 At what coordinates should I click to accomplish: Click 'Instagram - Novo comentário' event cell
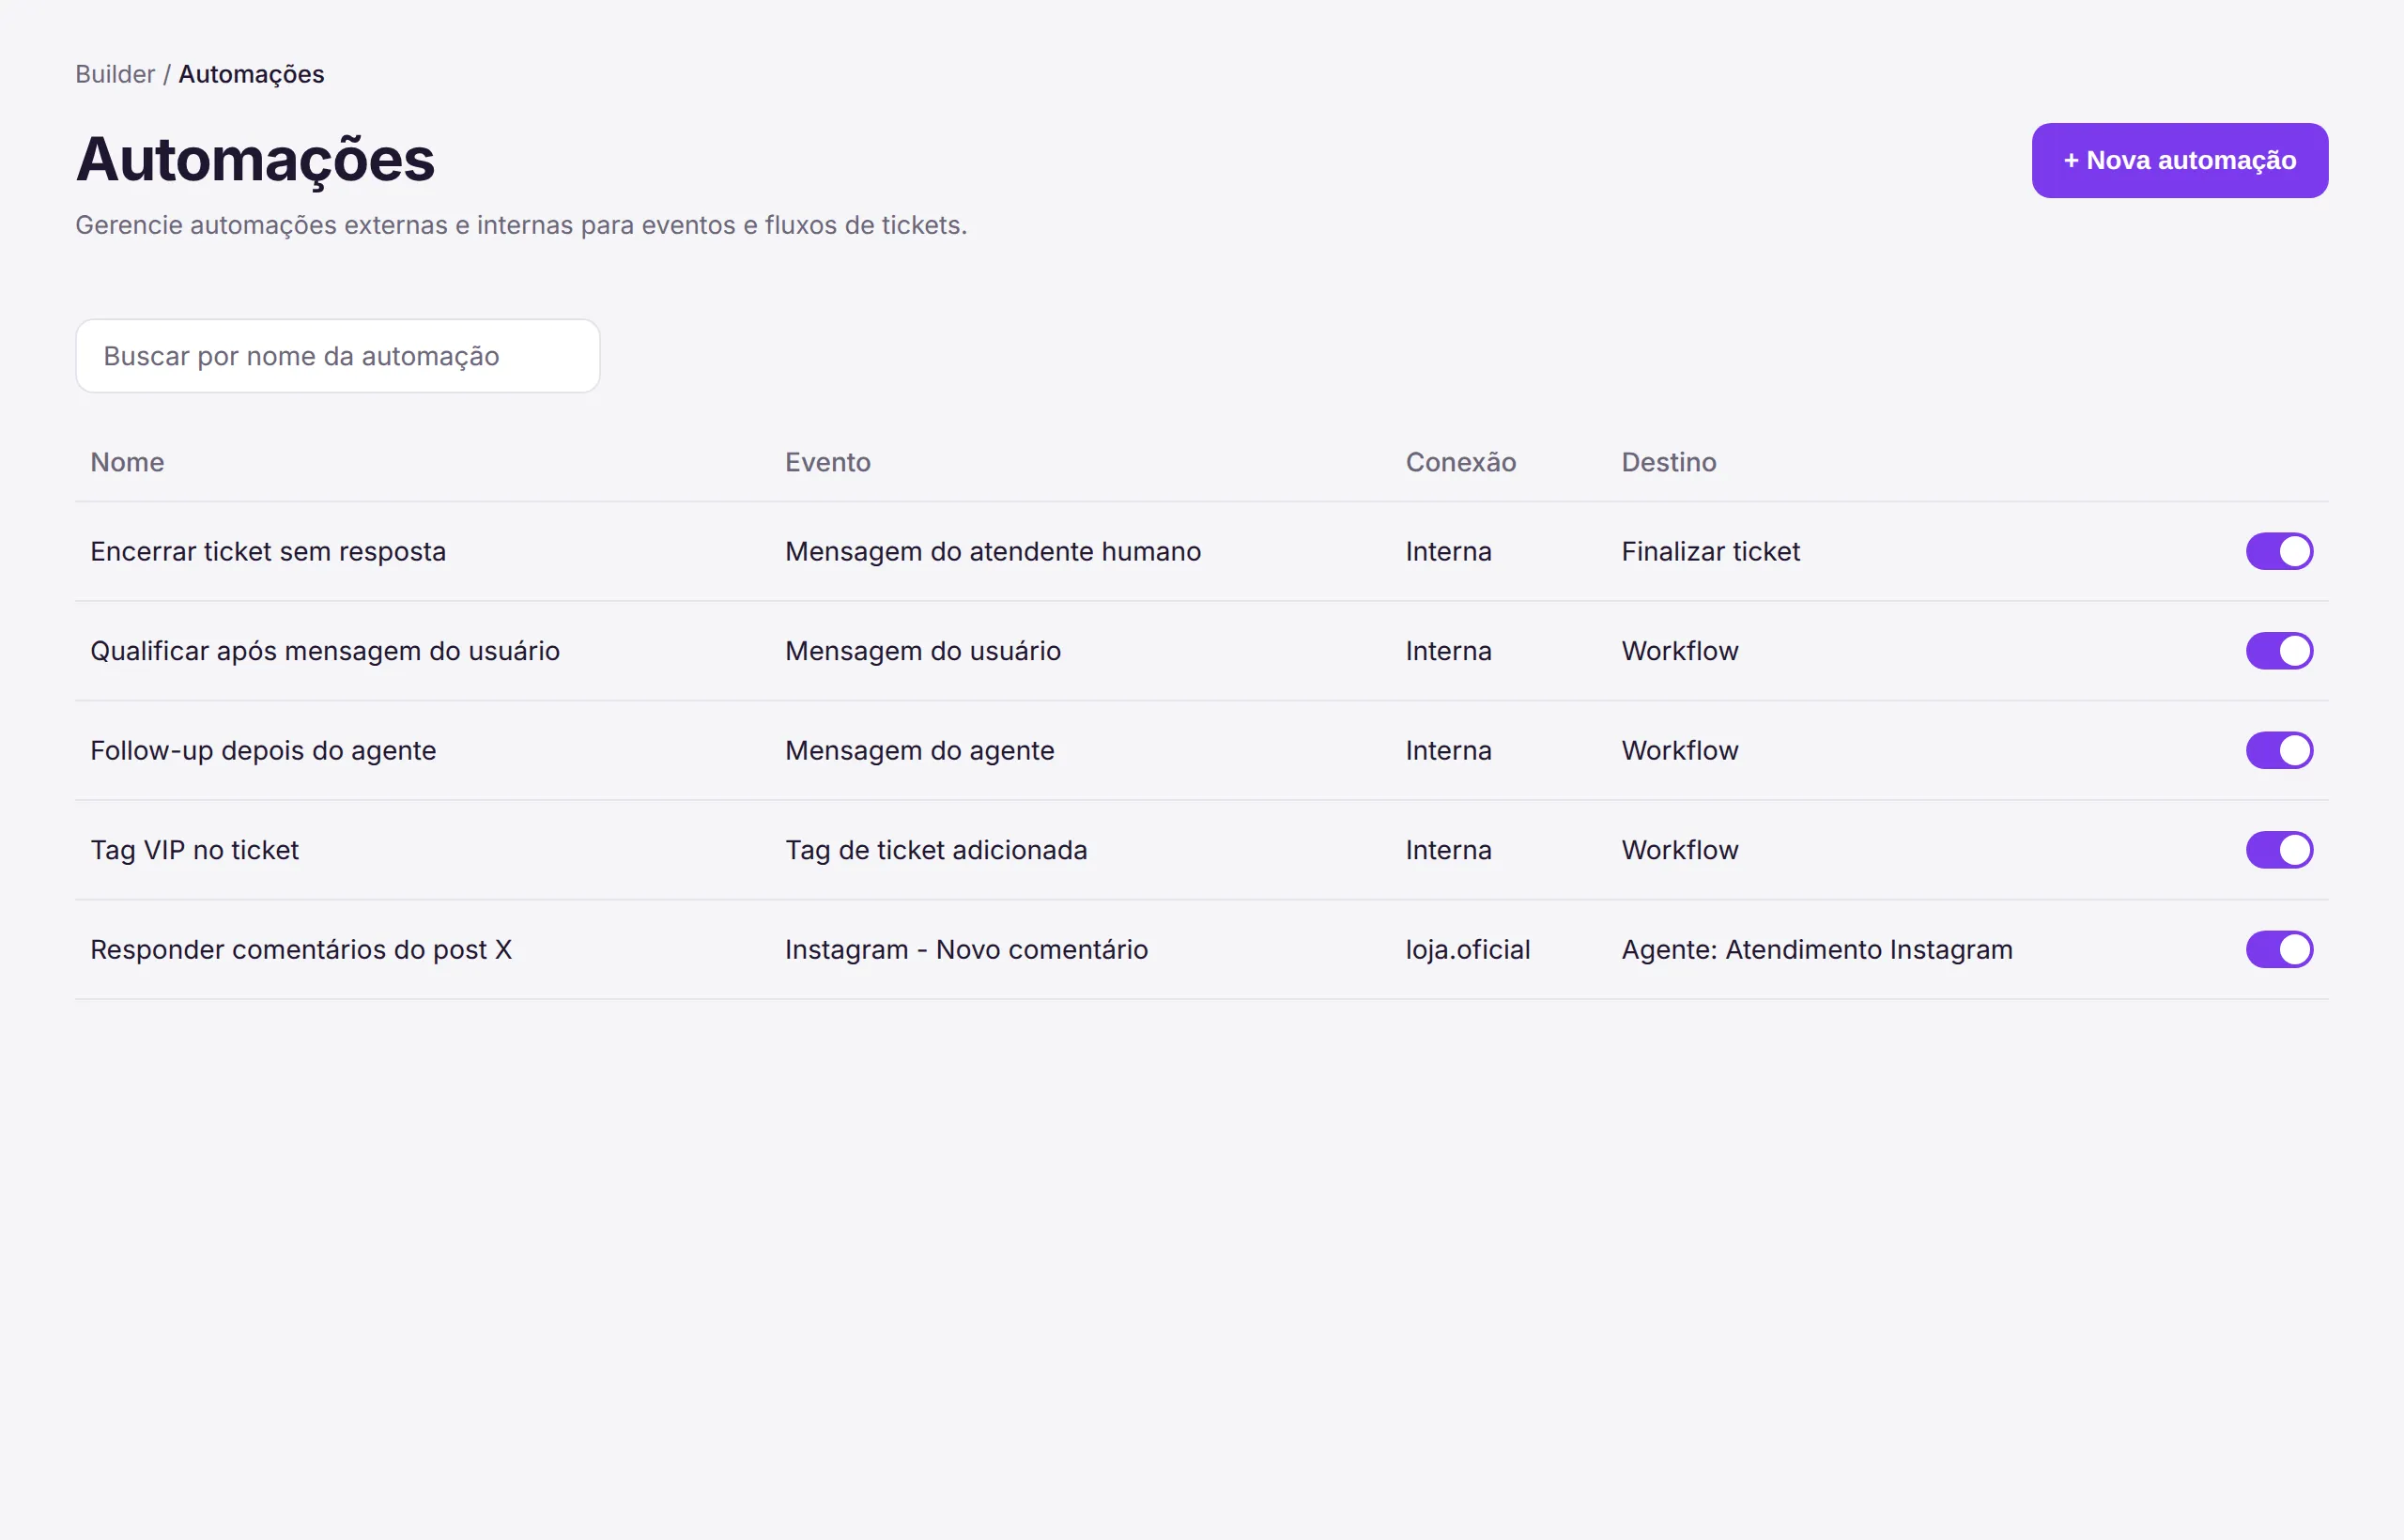pos(966,949)
